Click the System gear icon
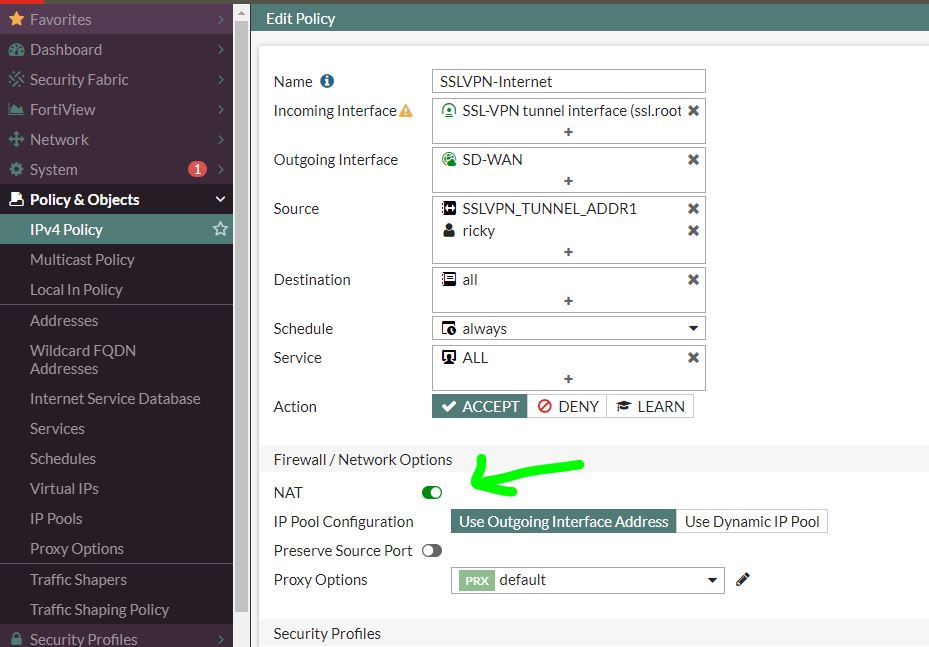Screen dimensions: 929x647 [x=17, y=169]
